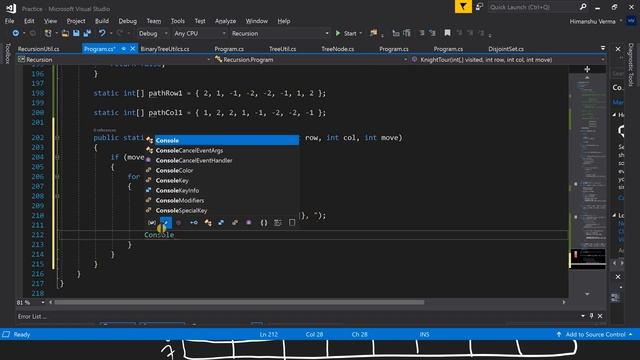
Task: Open the active files list dropdown arrow
Action: click(603, 48)
